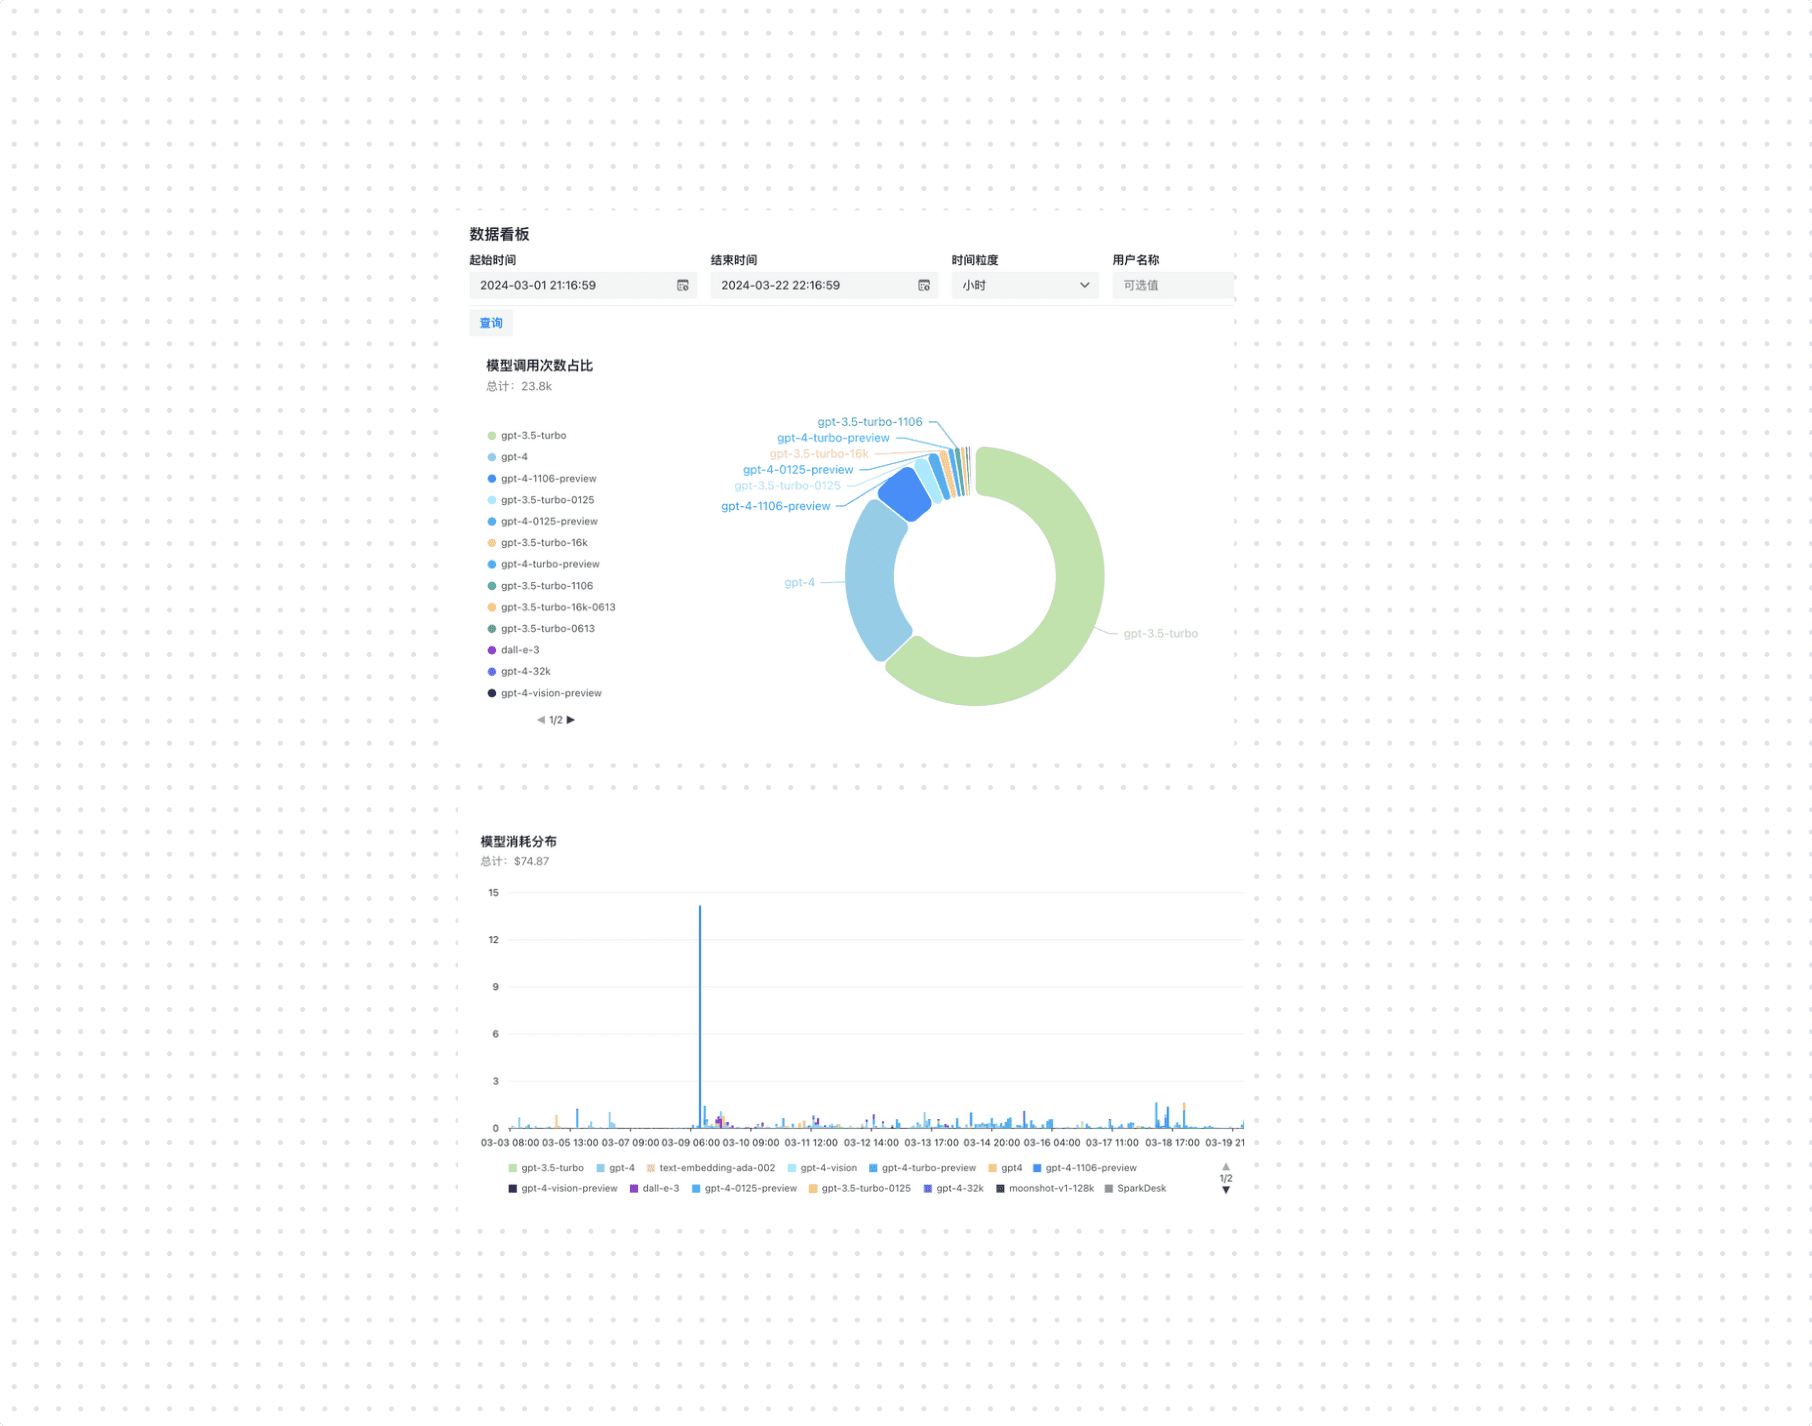This screenshot has width=1812, height=1426.
Task: Toggle gpt-3.5-turbo-1106 in the pie legend
Action: (x=540, y=586)
